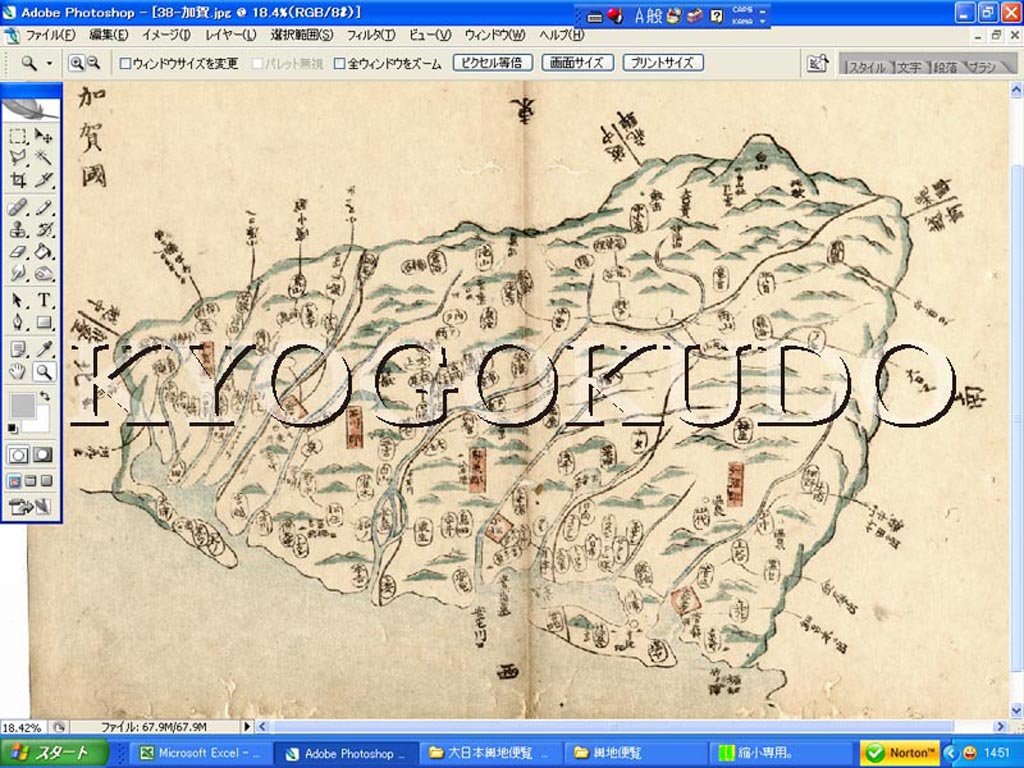Select the Magic Wand tool

43,157
